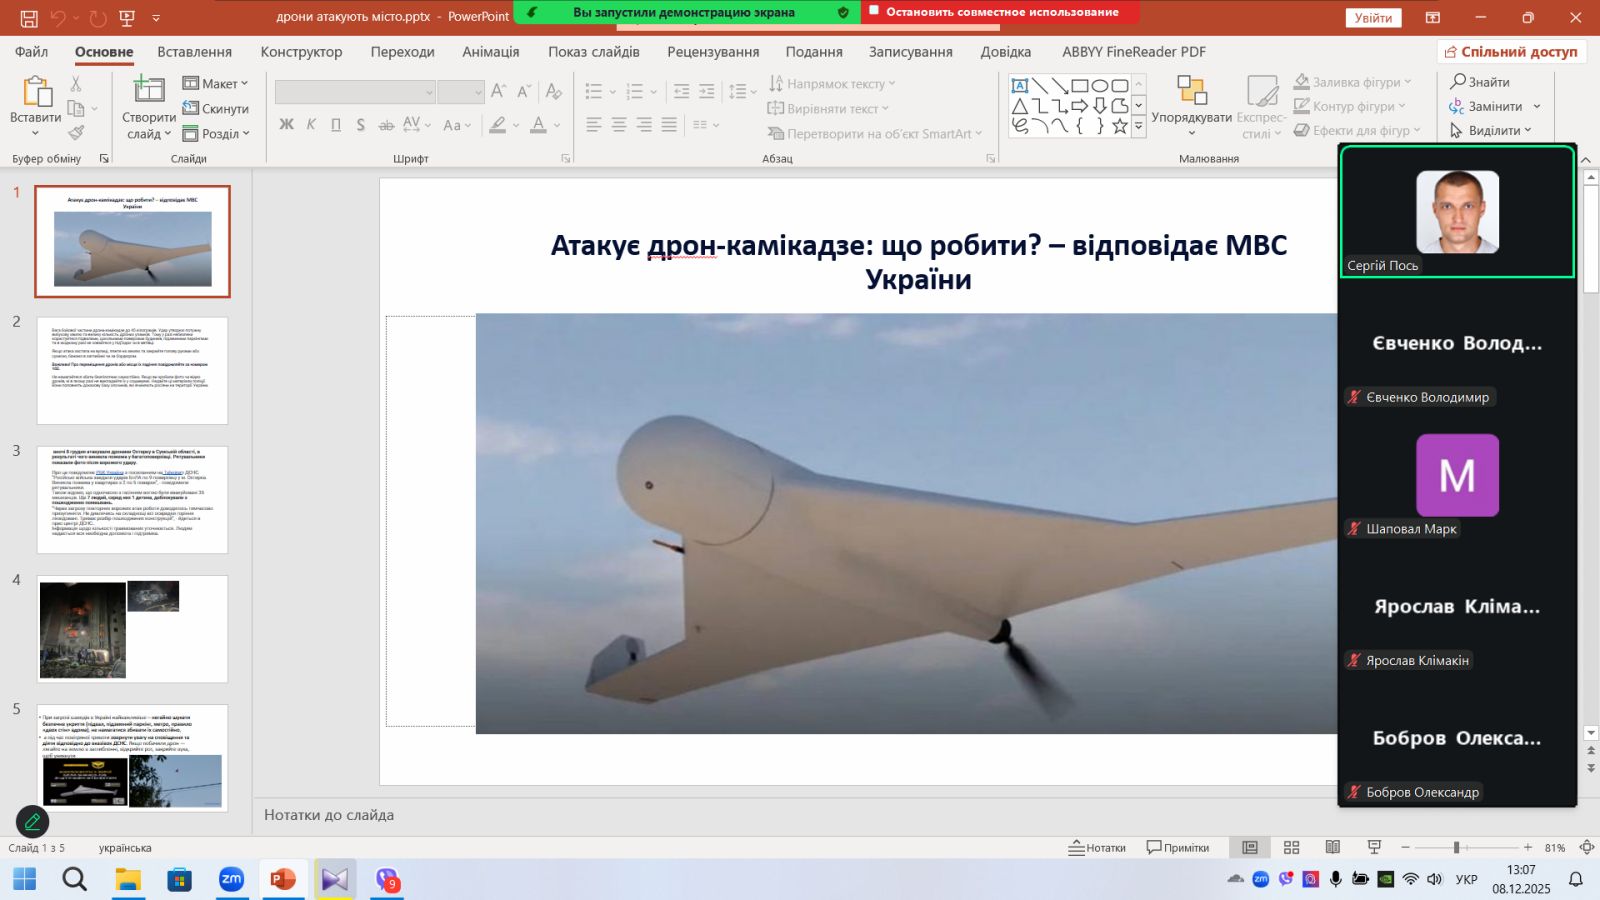This screenshot has height=900, width=1600.
Task: Toggle Notes (Нотатки) pane in status bar
Action: point(1097,847)
